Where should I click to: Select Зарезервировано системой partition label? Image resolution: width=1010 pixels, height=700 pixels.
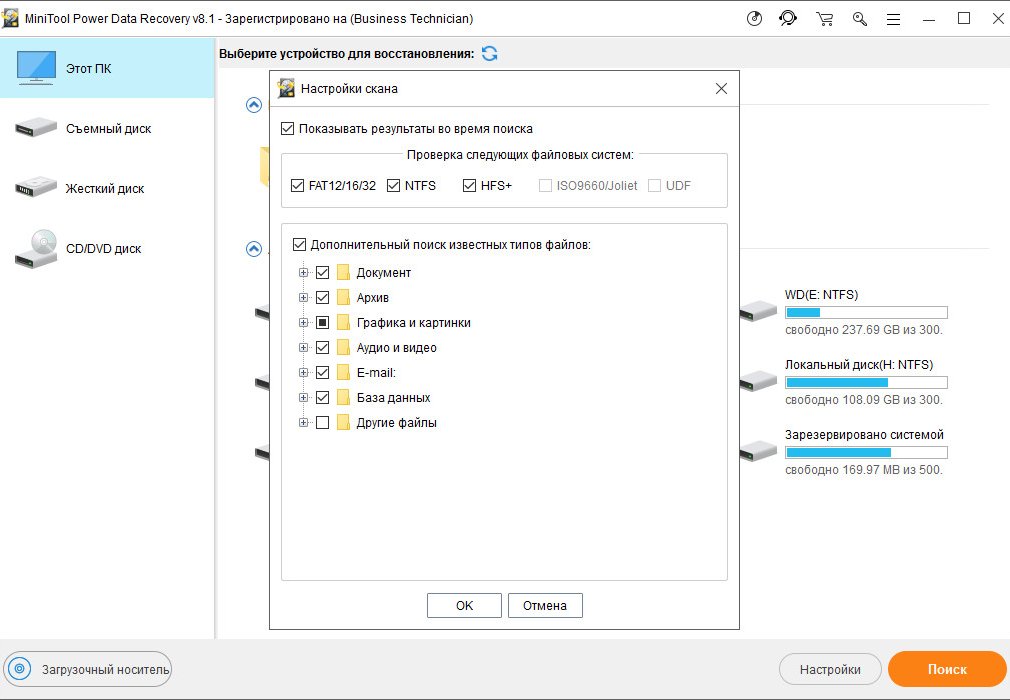tap(864, 435)
